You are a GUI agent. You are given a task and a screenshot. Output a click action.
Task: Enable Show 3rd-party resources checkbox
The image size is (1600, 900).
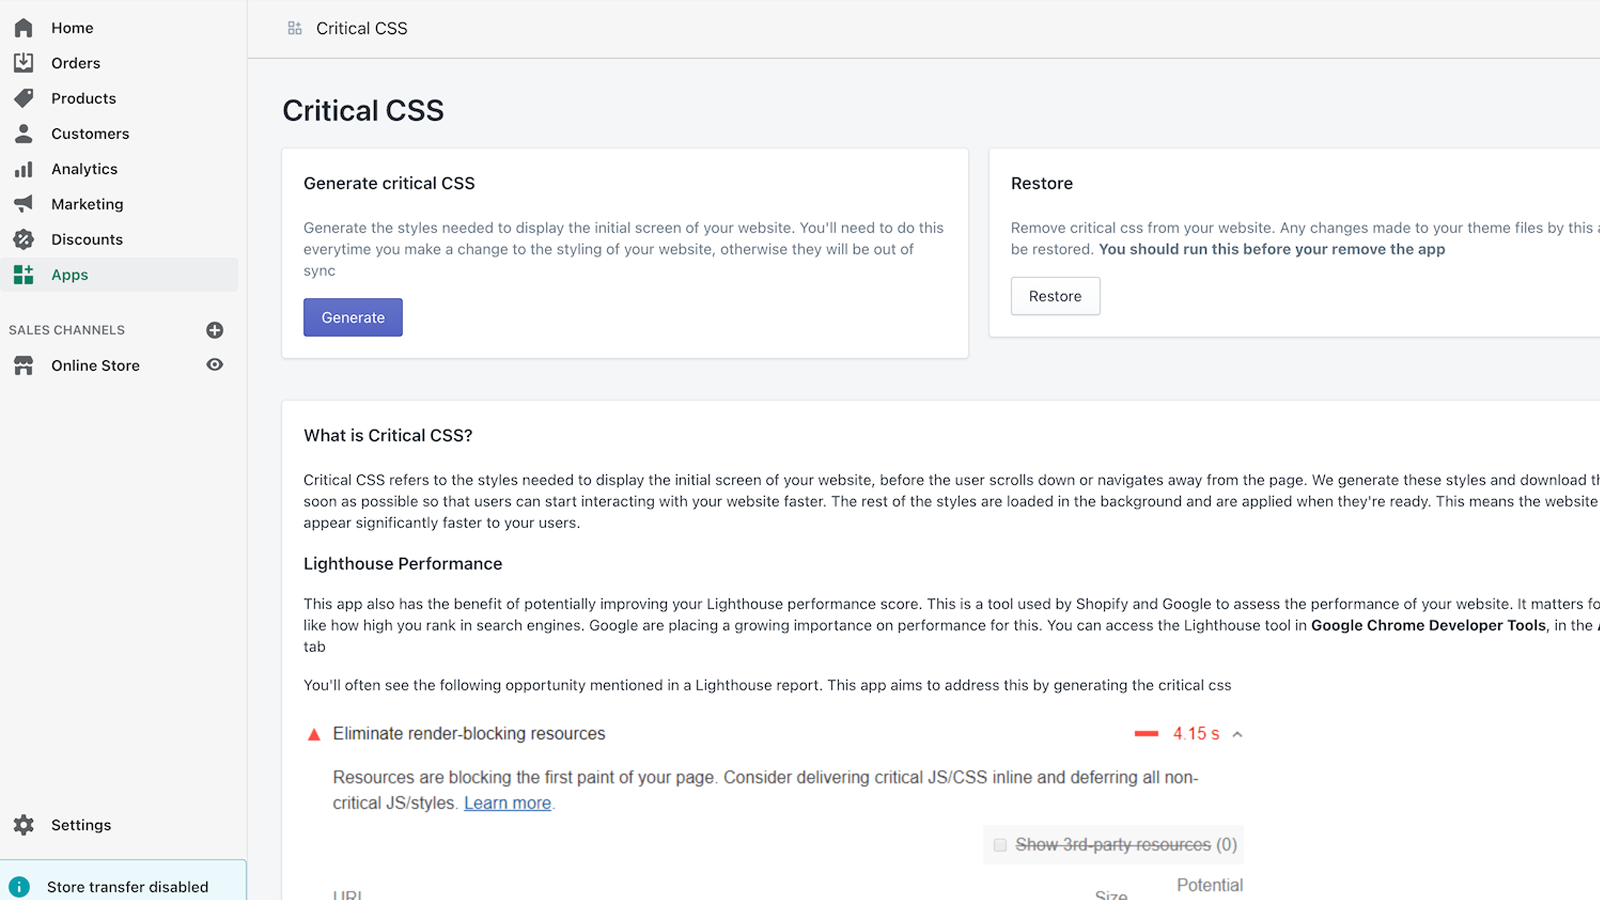click(x=999, y=844)
